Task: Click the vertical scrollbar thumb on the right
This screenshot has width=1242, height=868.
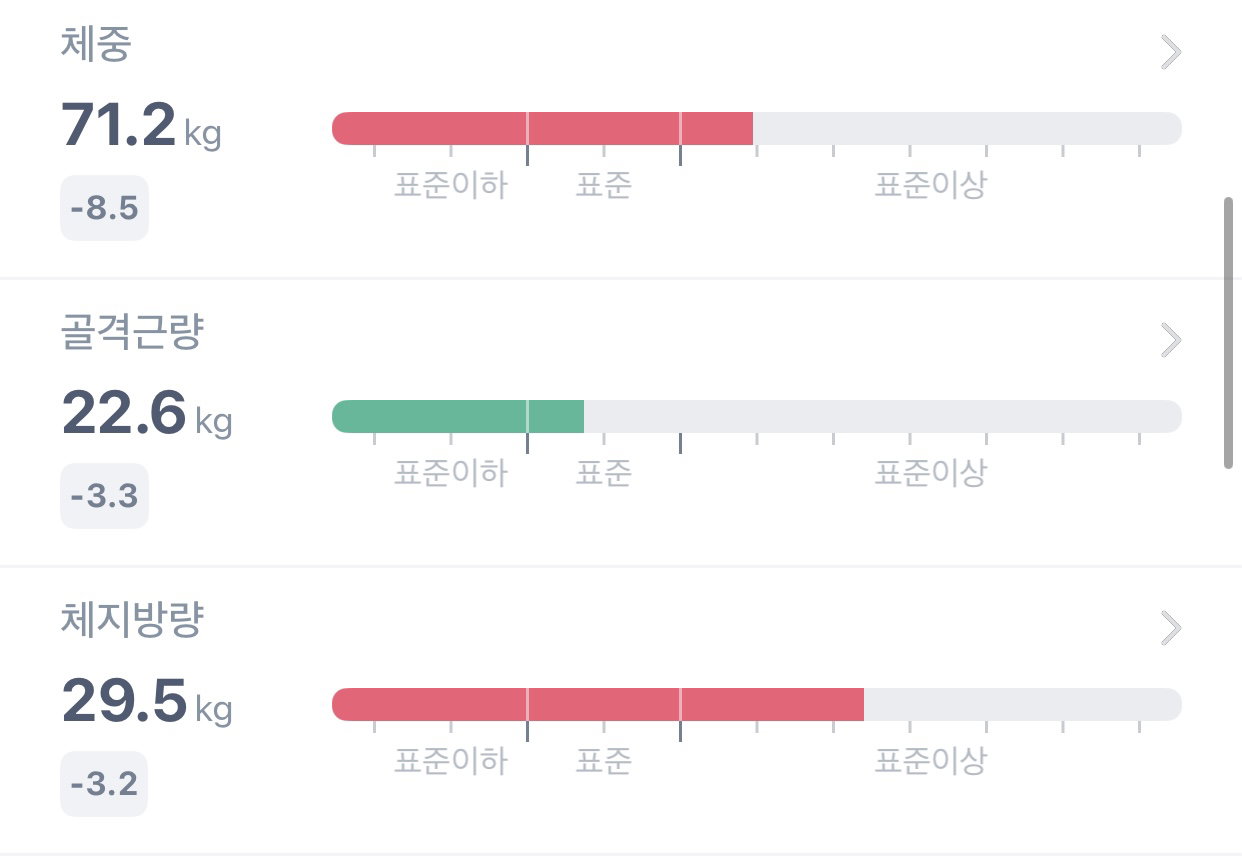Action: (1229, 333)
